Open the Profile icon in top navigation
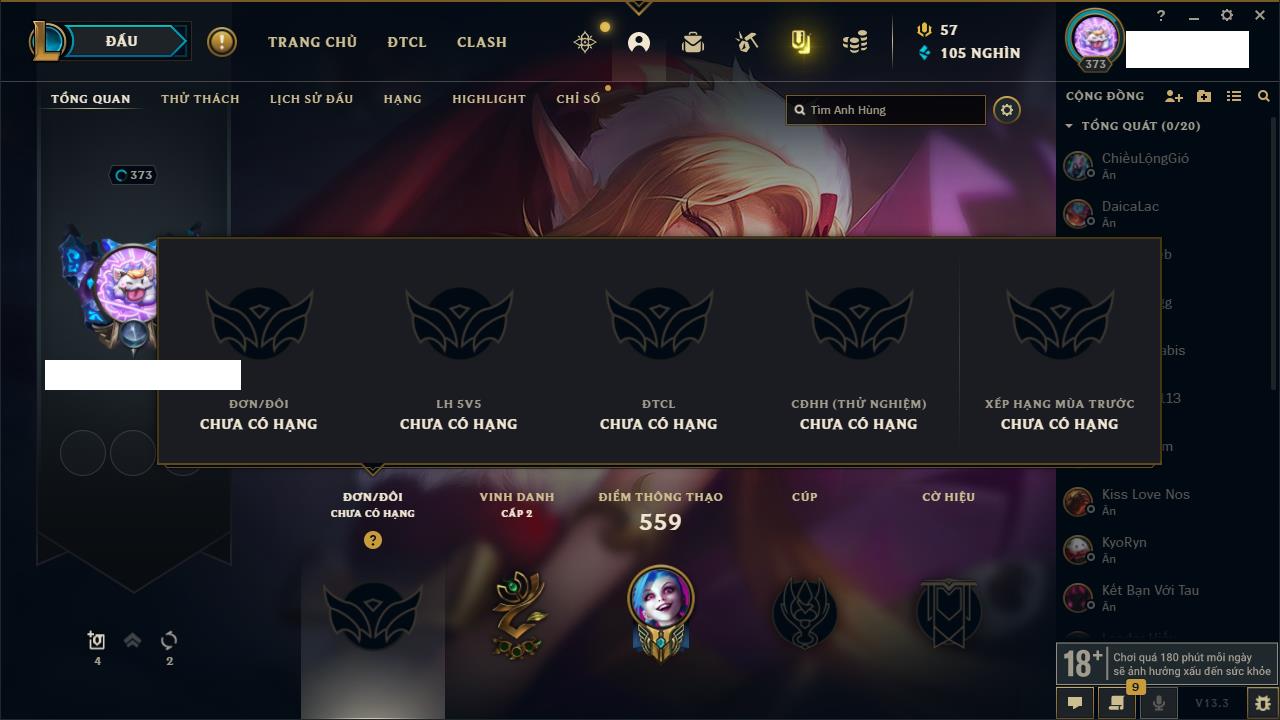1280x720 pixels. point(639,42)
